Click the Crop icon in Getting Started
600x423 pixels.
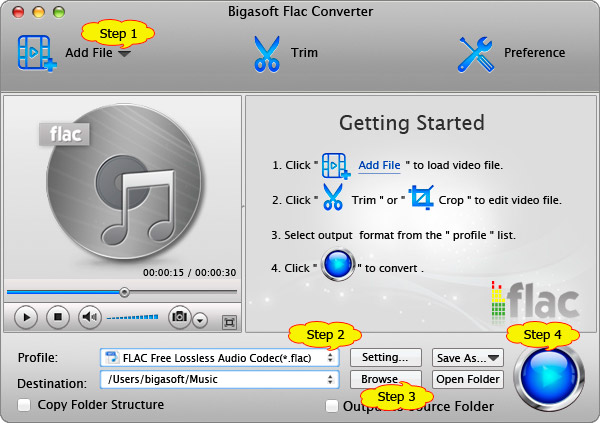coord(421,197)
